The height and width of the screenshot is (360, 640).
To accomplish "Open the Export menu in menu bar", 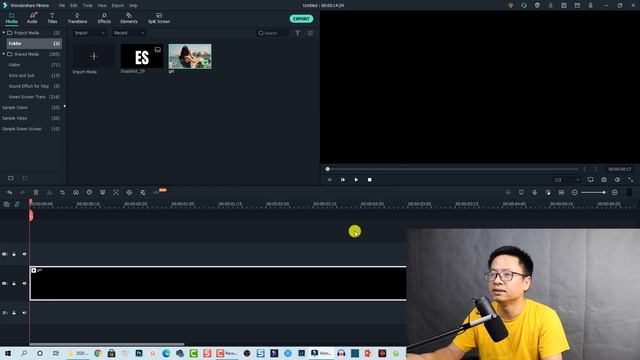I will [118, 6].
